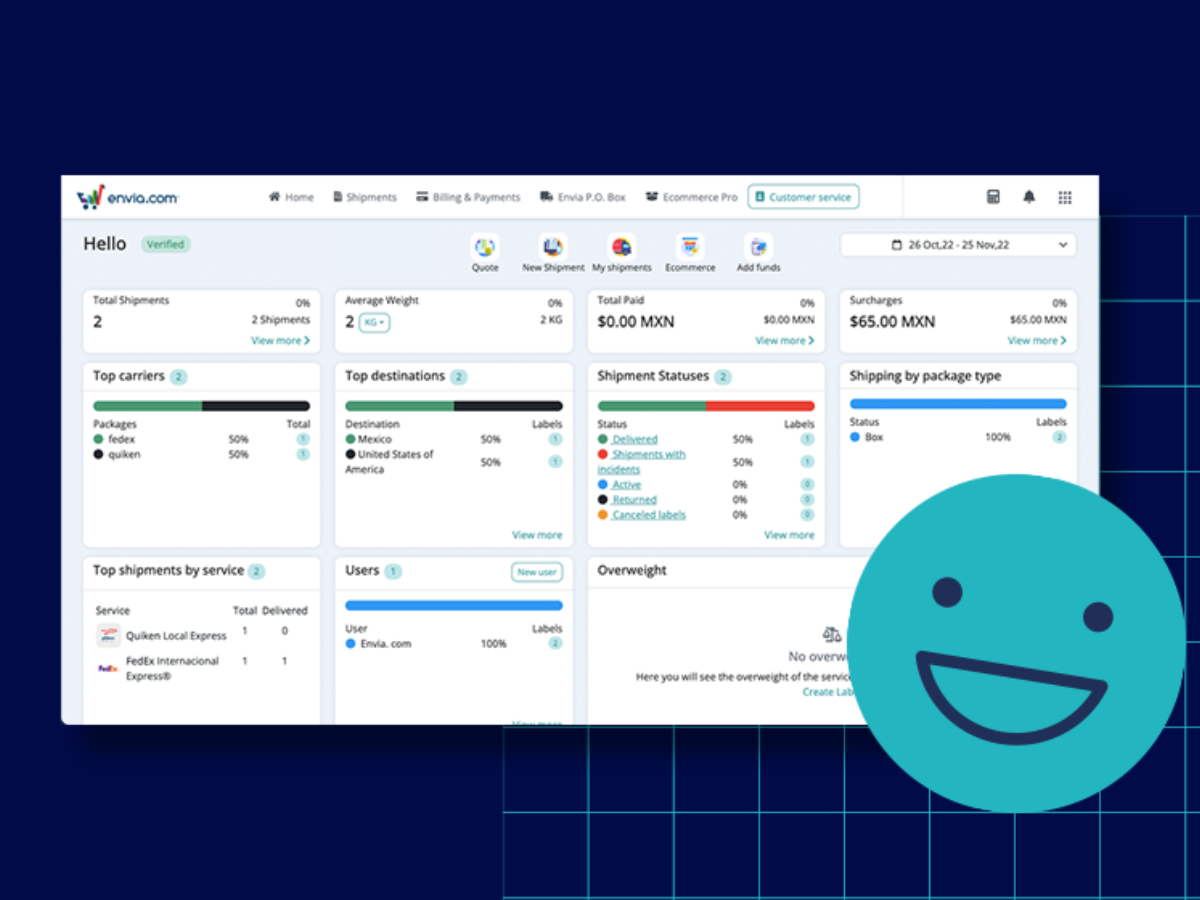Open the calculator icon in header
Image resolution: width=1200 pixels, height=900 pixels.
click(x=993, y=197)
